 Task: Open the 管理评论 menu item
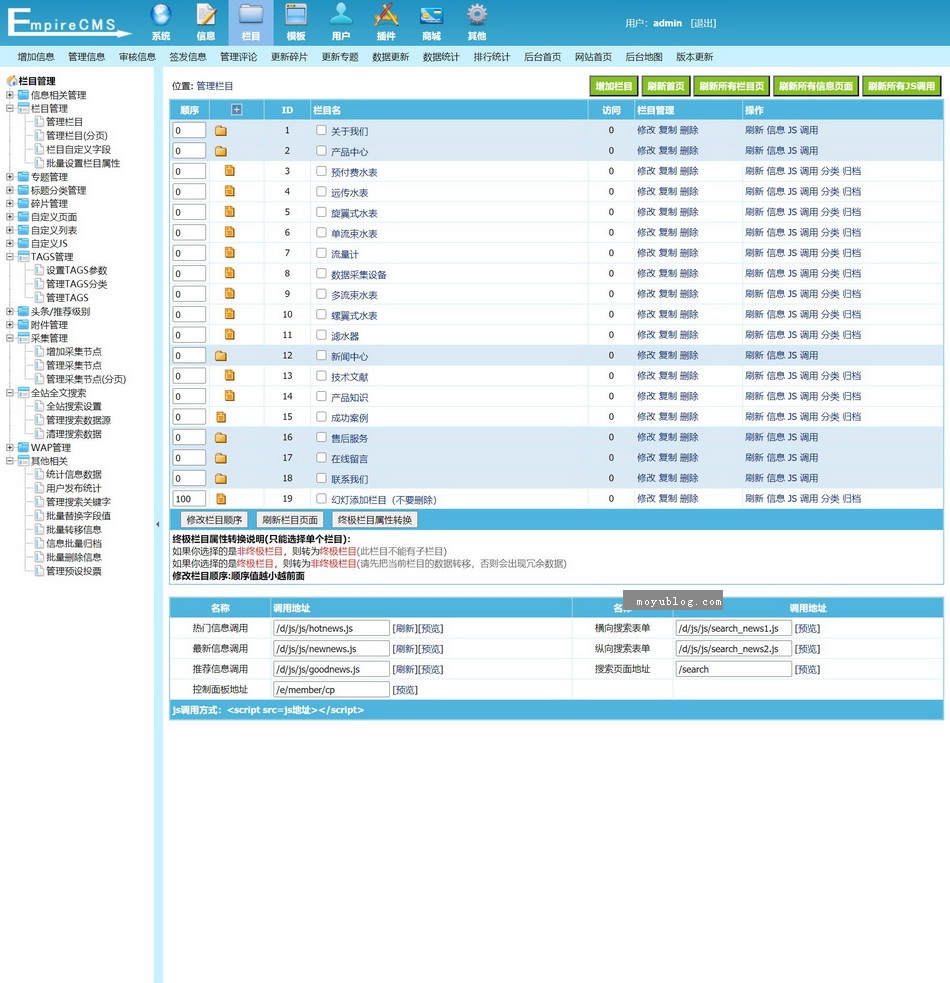click(x=238, y=57)
